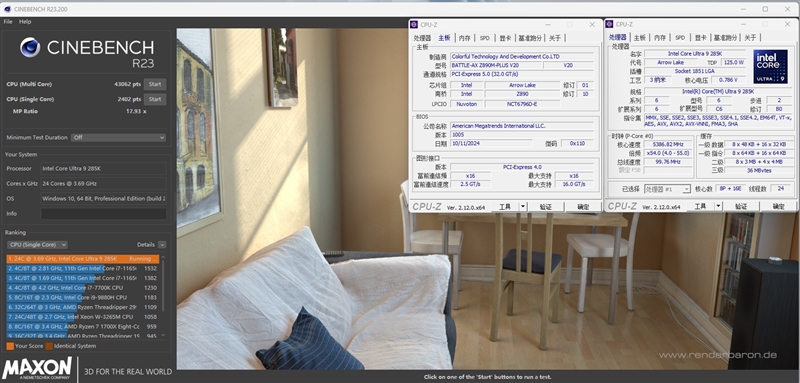Viewport: 800px width, 383px height.
Task: Select 处理器 tab in right CPU-Z window
Action: (x=617, y=38)
